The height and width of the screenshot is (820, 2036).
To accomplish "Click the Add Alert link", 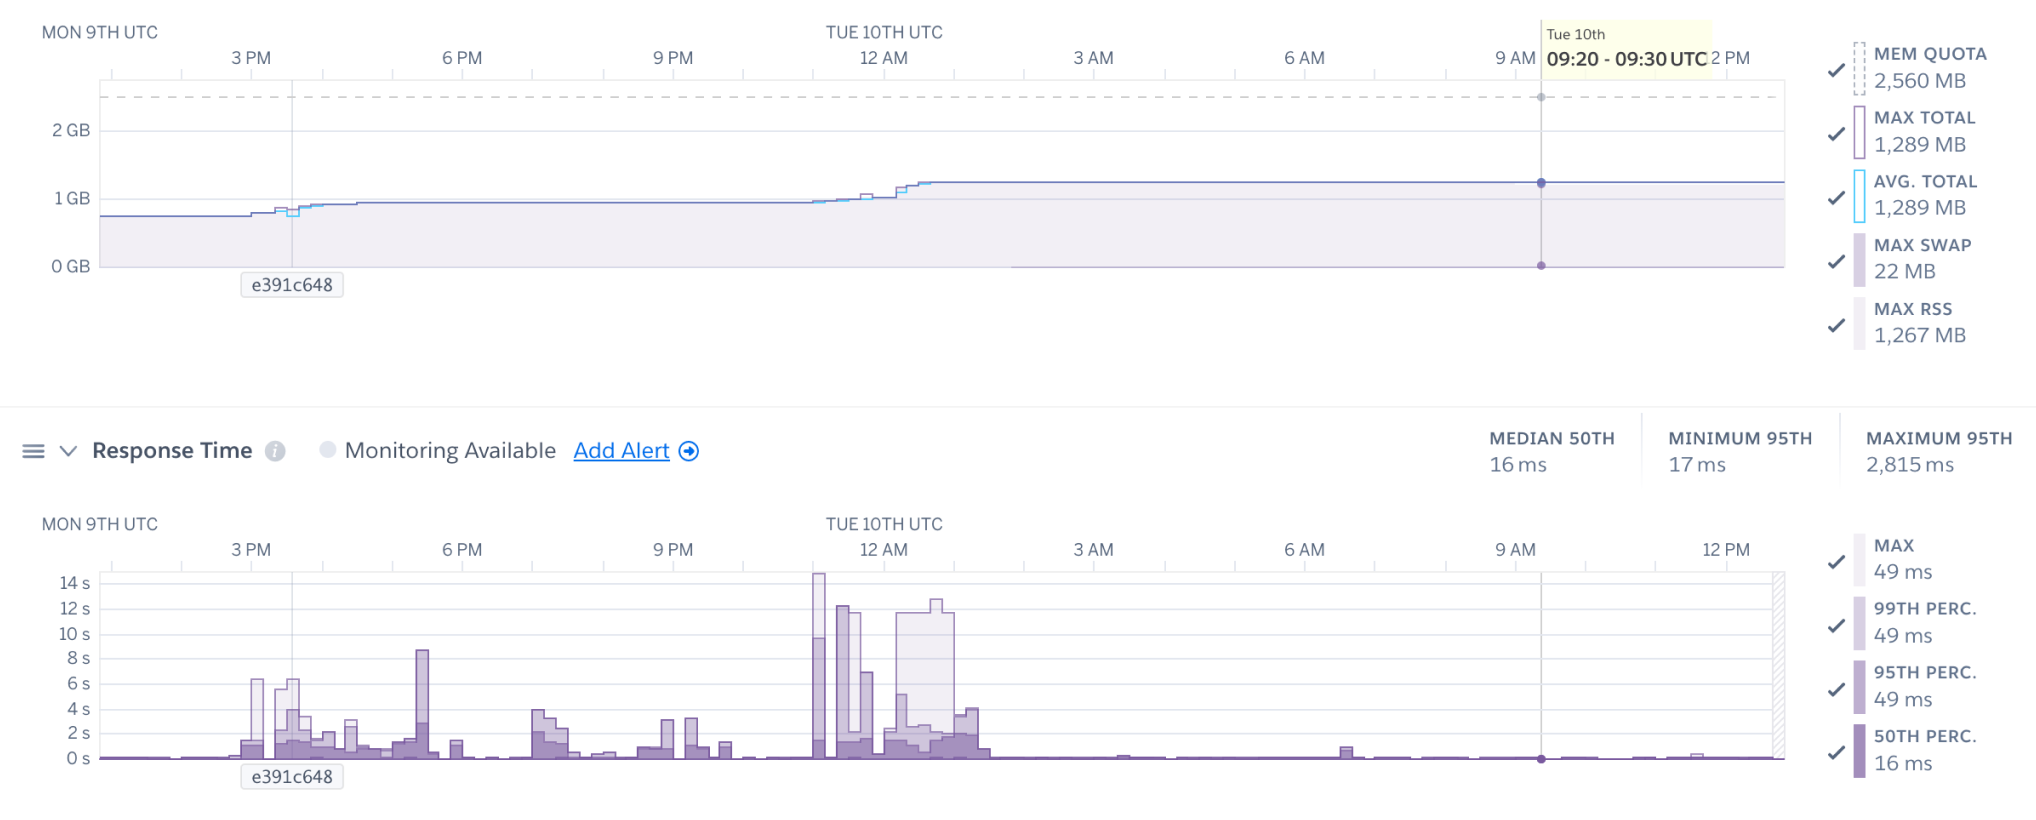I will click(621, 451).
